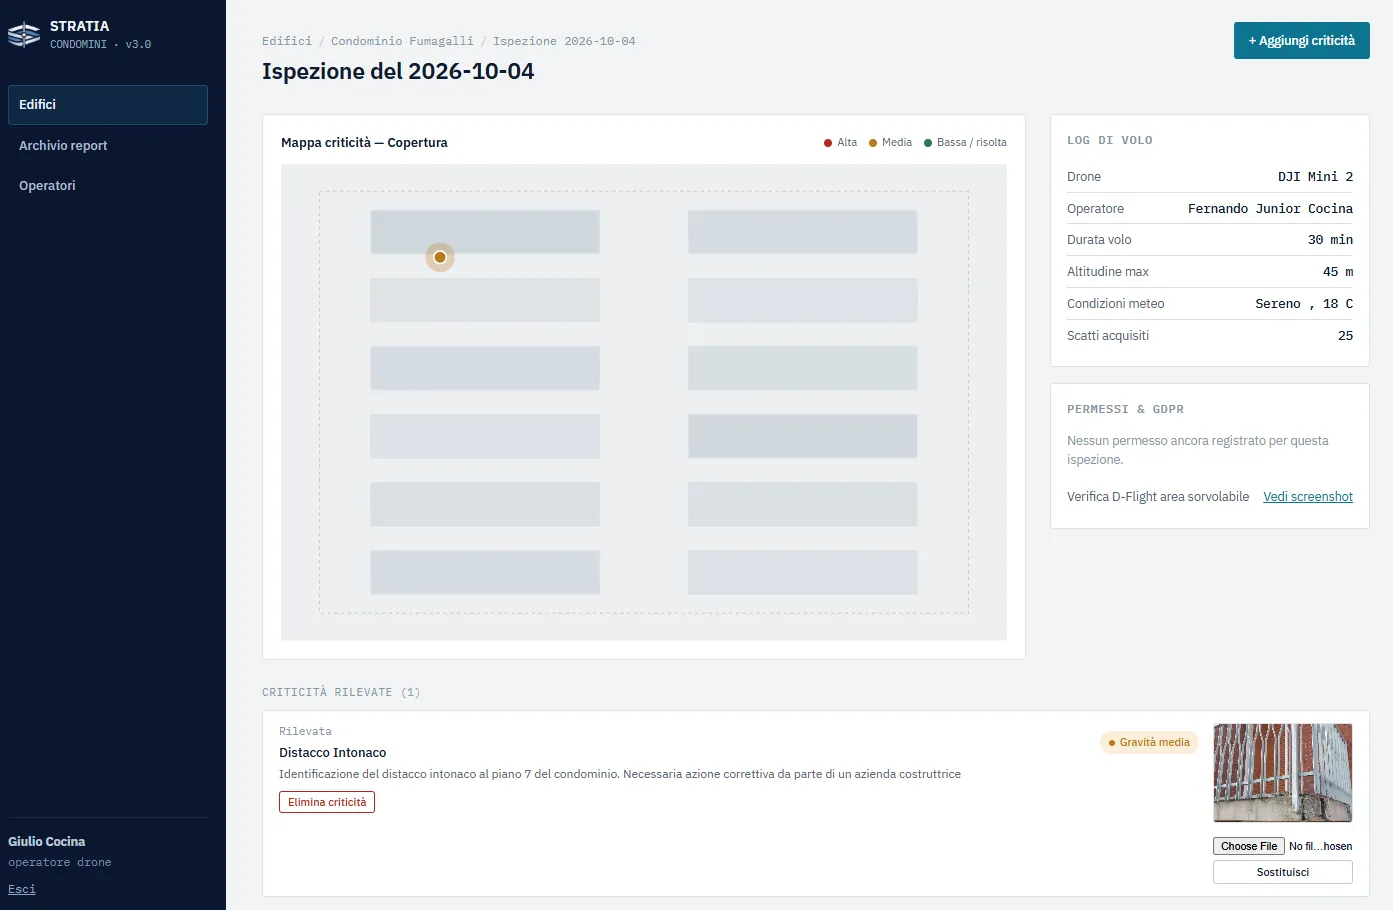Image resolution: width=1393 pixels, height=910 pixels.
Task: Open the Edifici sidebar item
Action: point(108,105)
